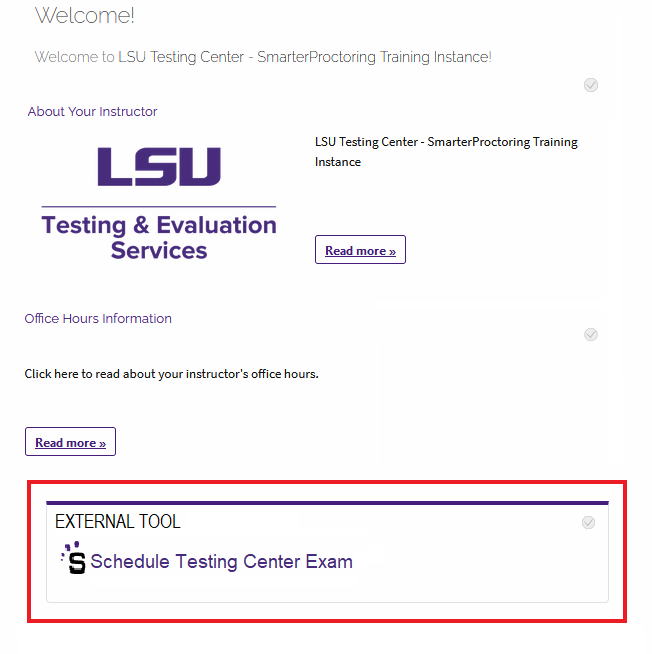Select the SmarterProctoring Training Instance instructor description

446,152
